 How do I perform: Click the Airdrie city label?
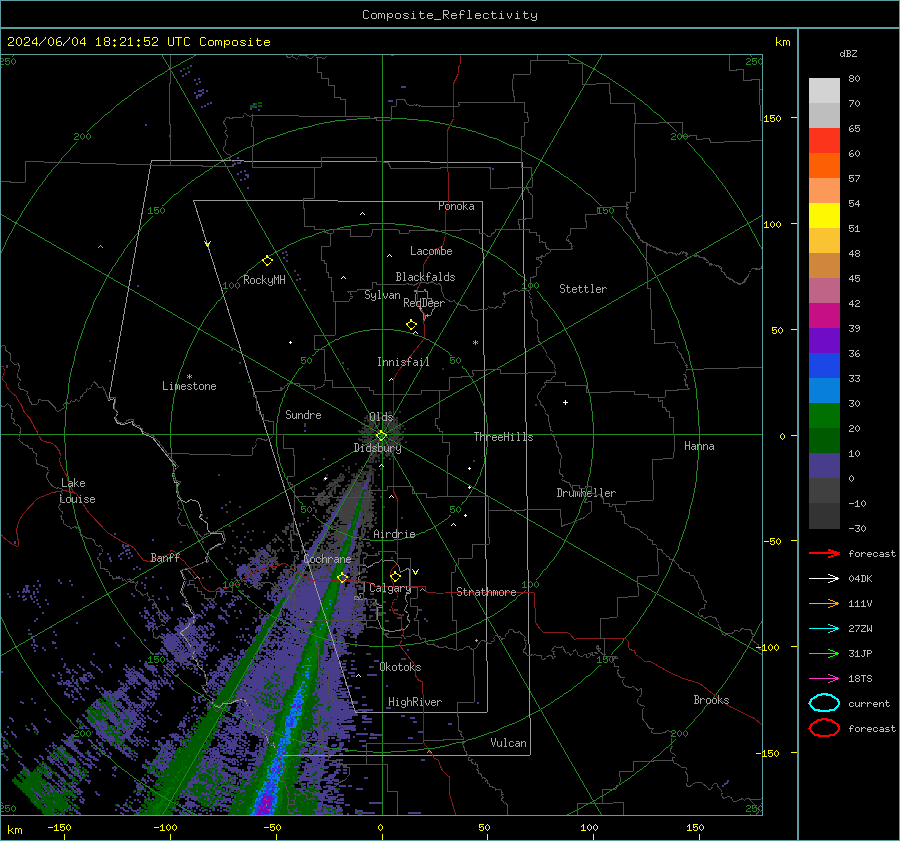[x=394, y=534]
